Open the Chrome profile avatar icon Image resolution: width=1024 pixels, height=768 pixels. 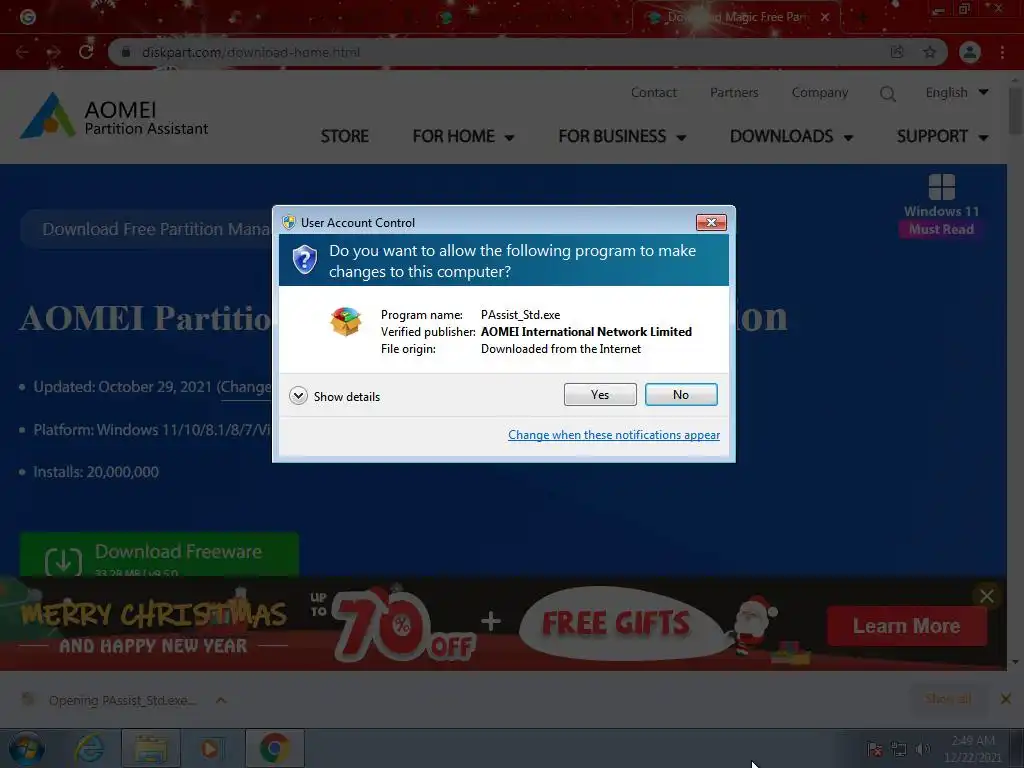[970, 52]
